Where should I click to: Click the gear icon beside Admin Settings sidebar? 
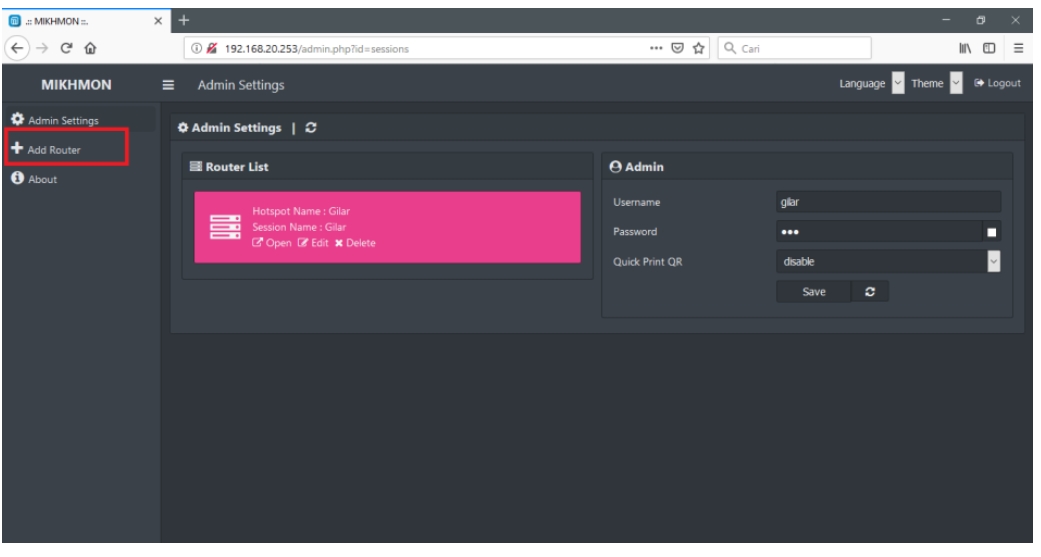point(17,119)
